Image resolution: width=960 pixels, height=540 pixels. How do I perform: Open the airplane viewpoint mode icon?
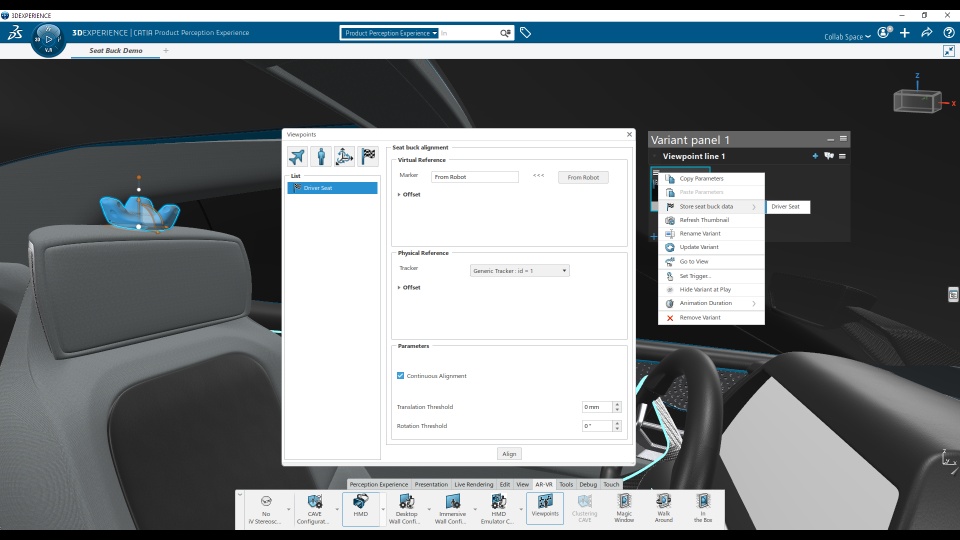coord(297,157)
